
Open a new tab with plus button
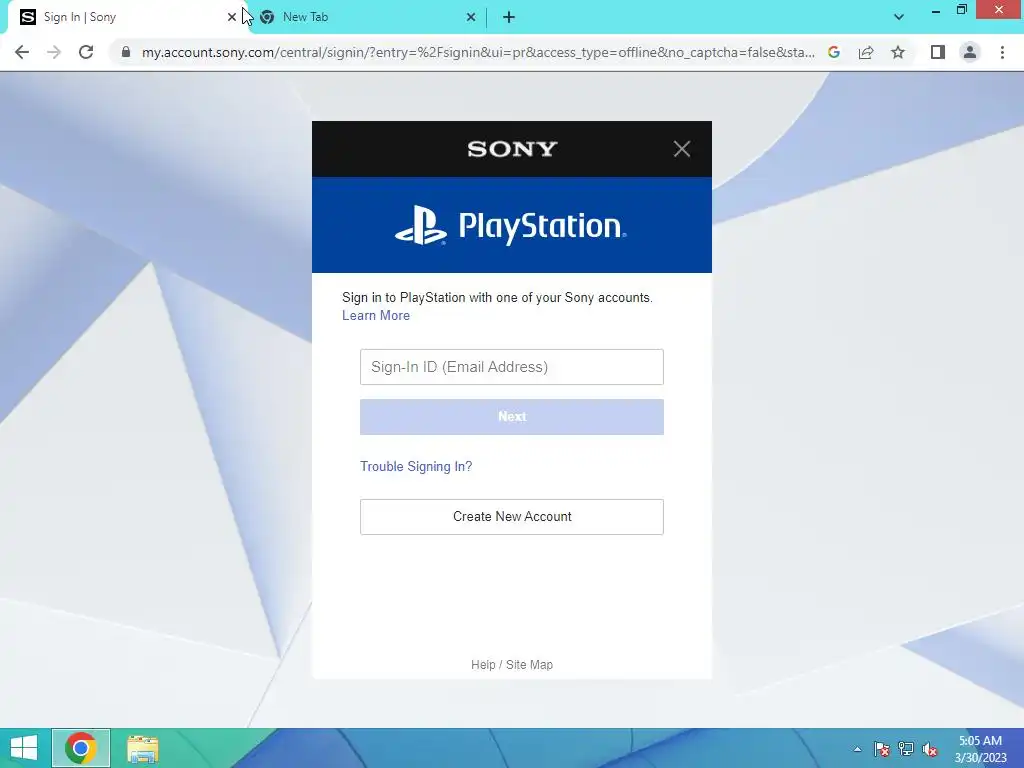click(x=509, y=18)
